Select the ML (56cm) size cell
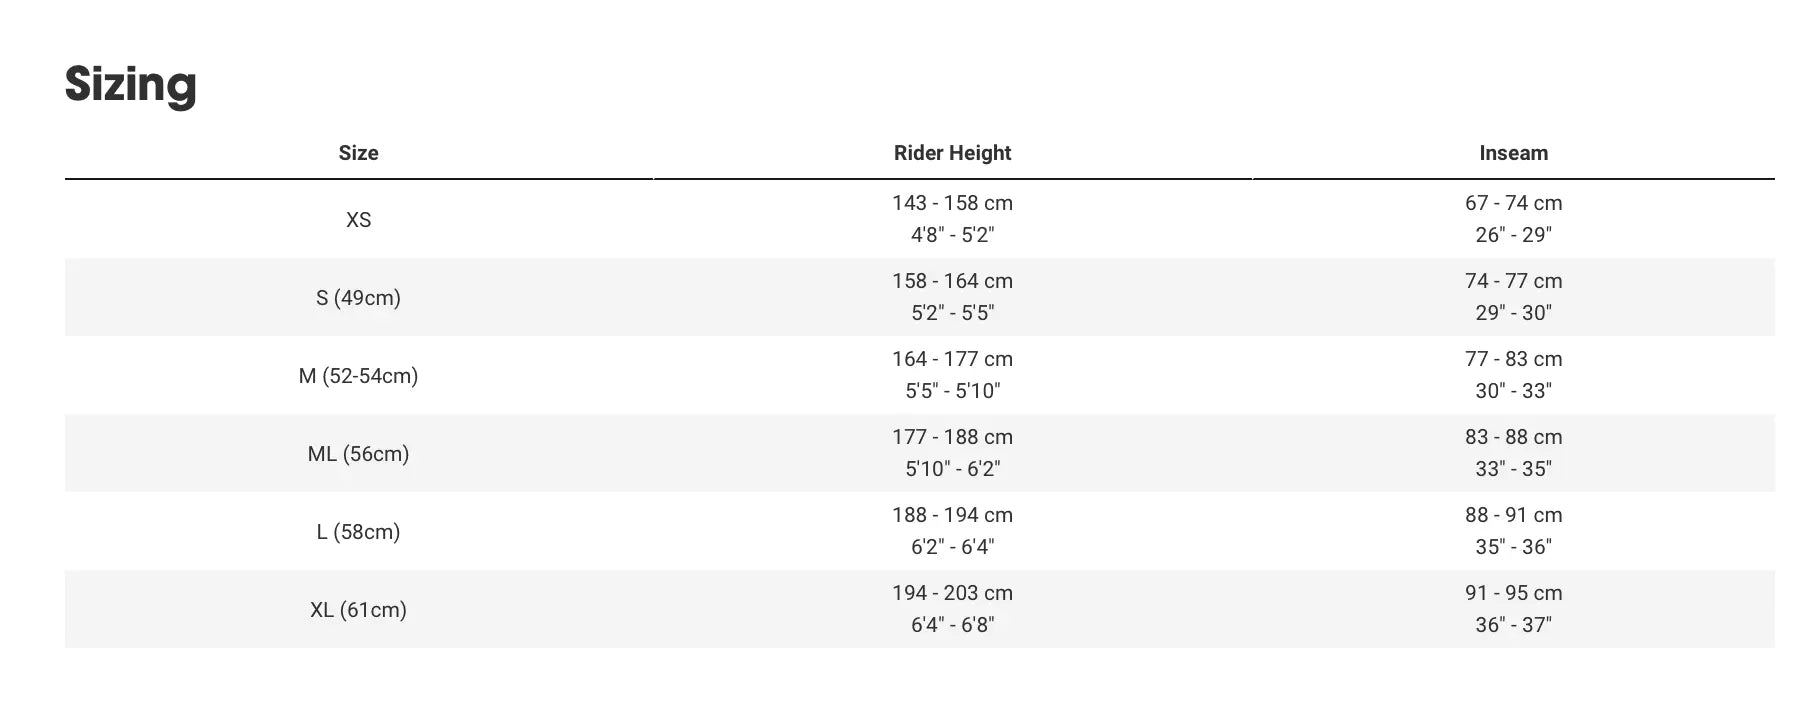 (358, 454)
